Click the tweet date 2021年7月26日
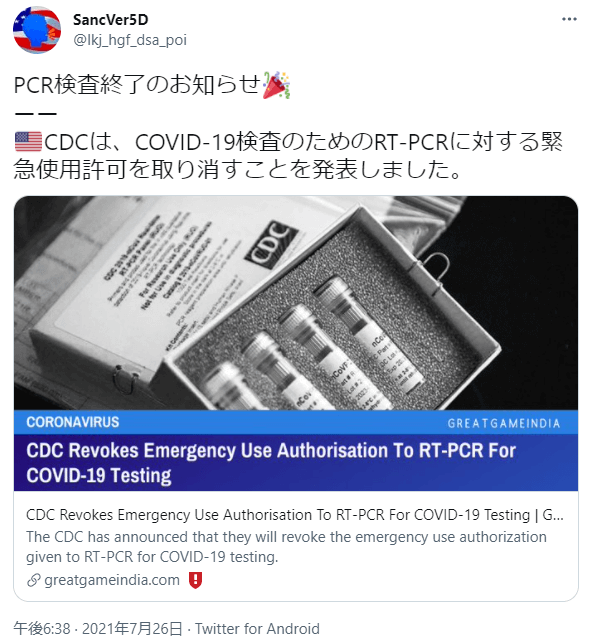 132,629
